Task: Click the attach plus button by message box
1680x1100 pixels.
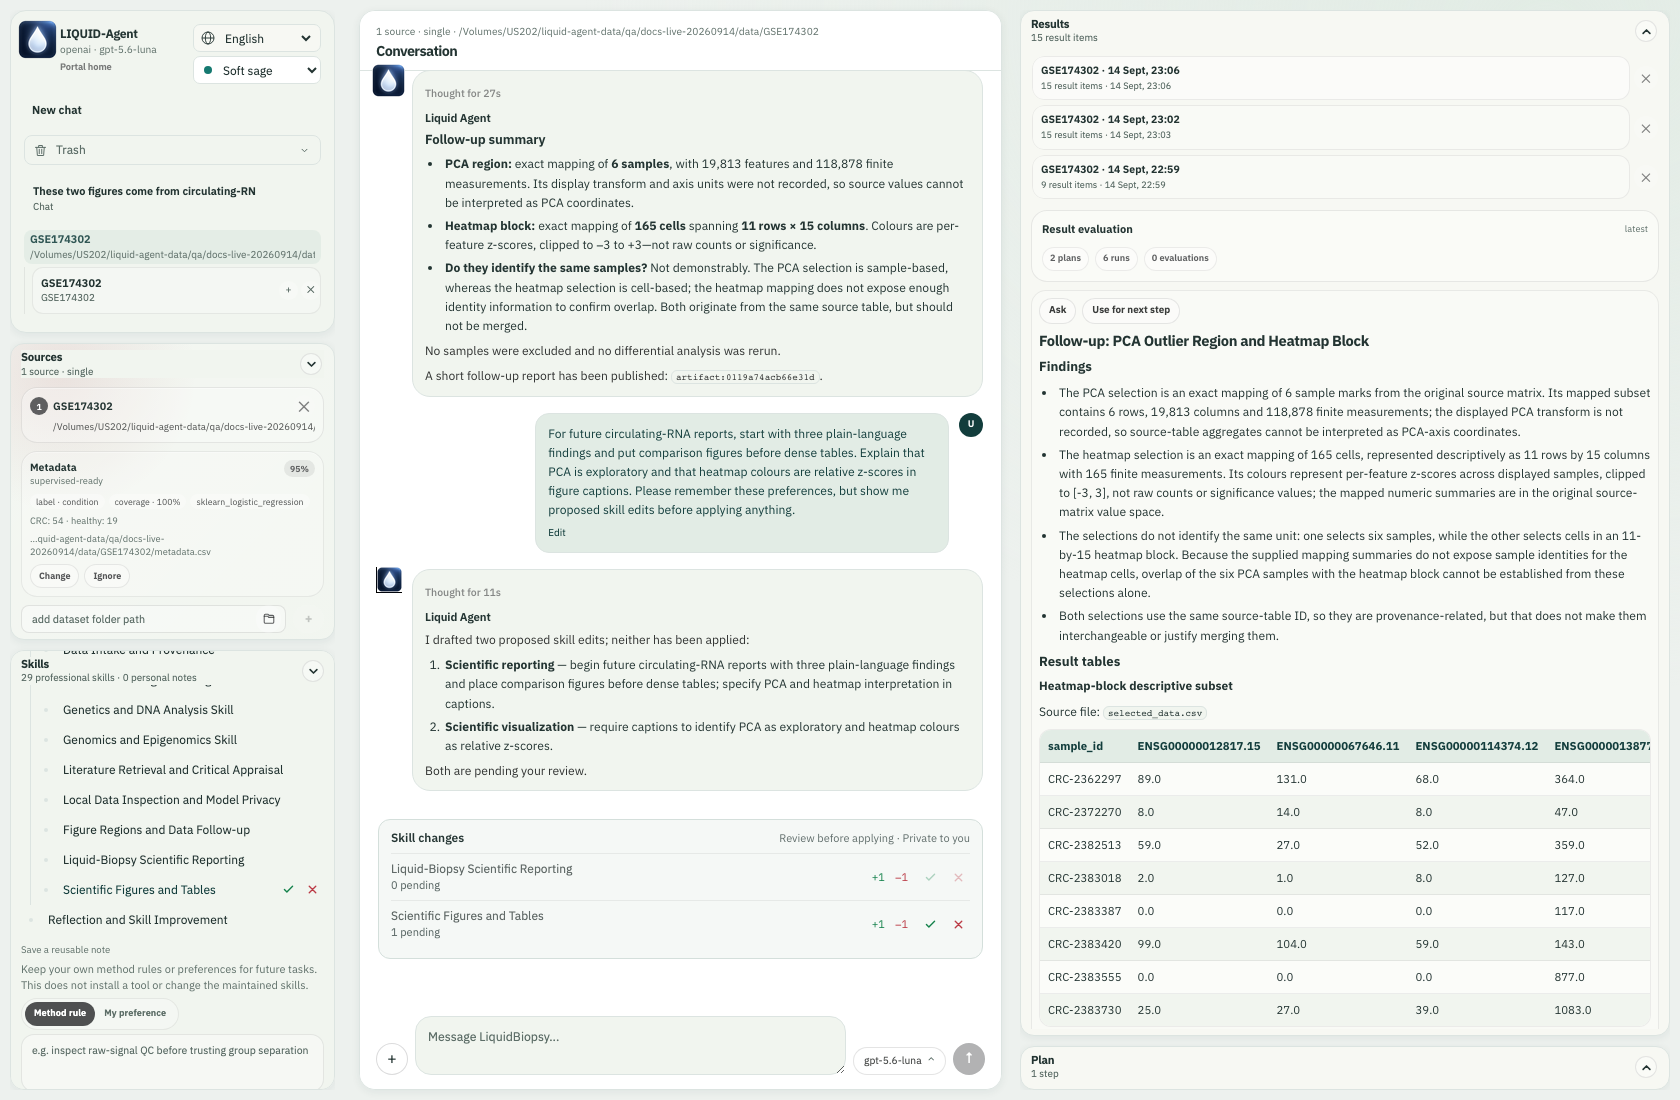Action: click(392, 1059)
